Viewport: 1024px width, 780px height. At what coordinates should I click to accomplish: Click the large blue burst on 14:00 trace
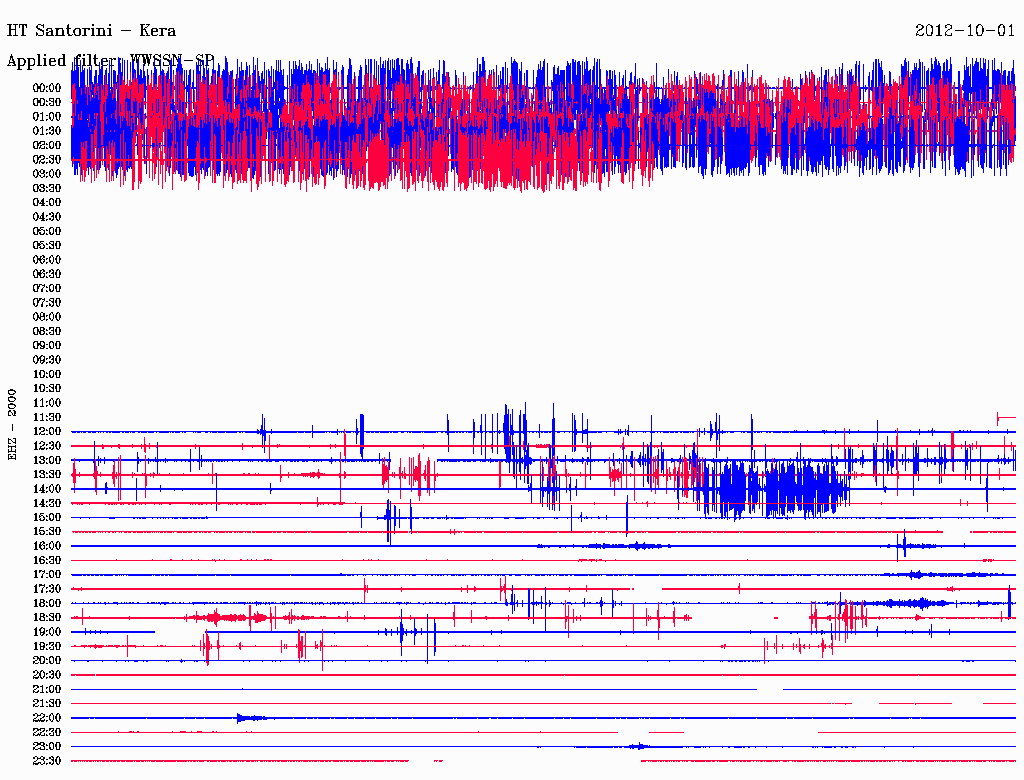775,488
